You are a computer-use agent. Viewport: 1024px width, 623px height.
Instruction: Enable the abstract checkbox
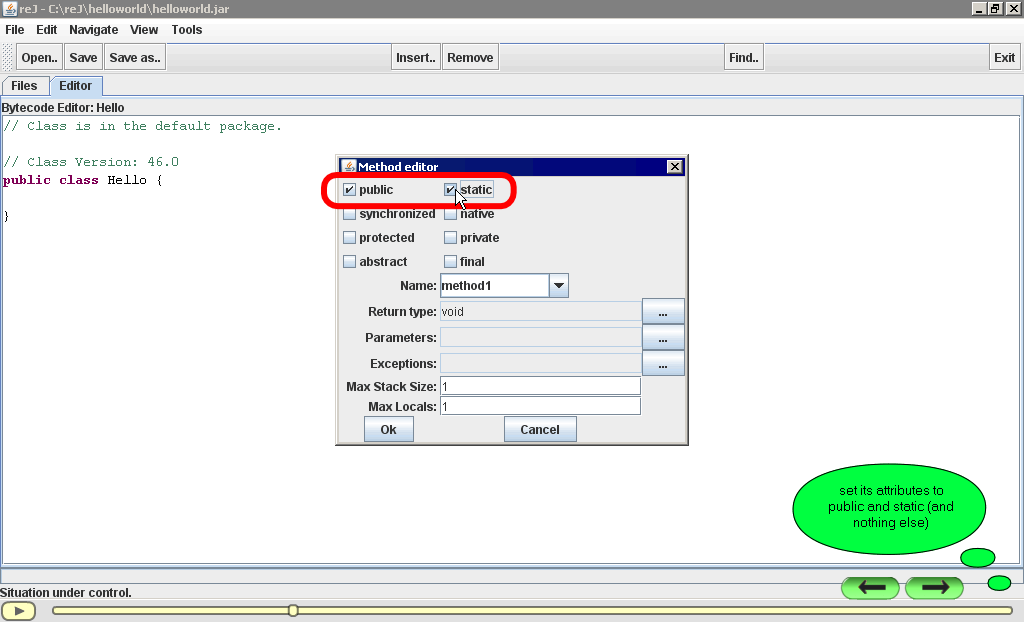click(349, 262)
